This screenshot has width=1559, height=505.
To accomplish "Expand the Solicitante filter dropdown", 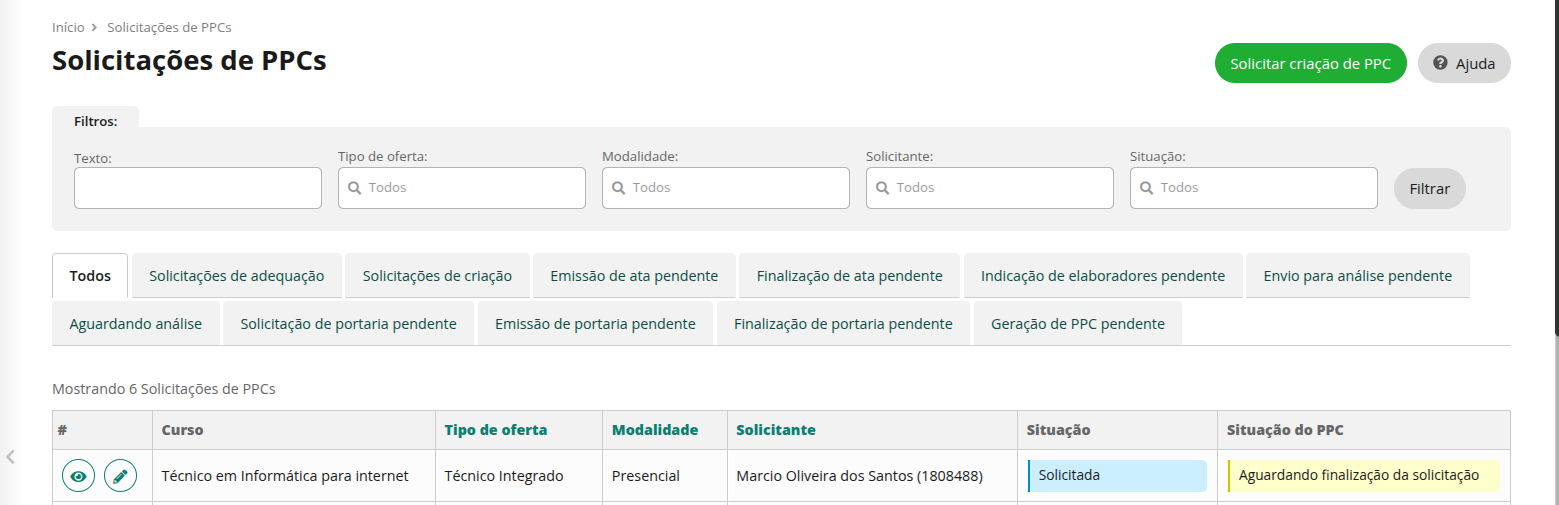I will [x=989, y=188].
